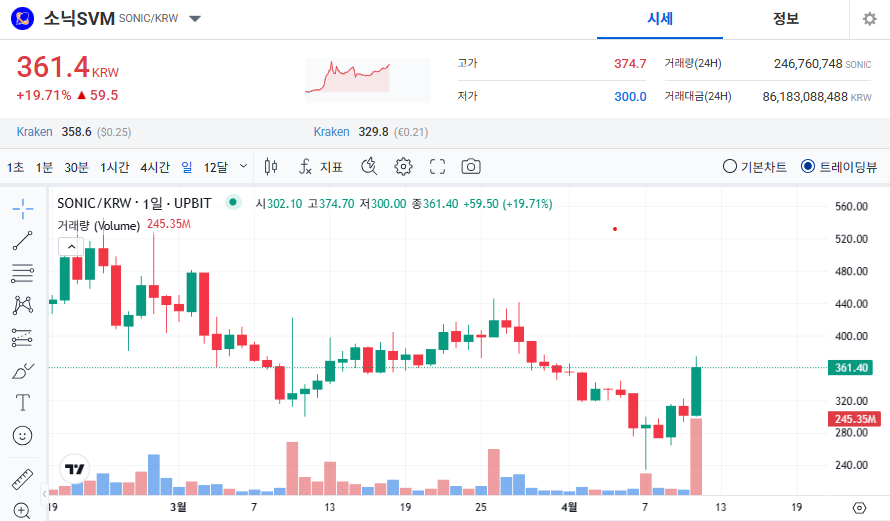Select the 30분 interval
The width and height of the screenshot is (890, 521).
click(76, 167)
